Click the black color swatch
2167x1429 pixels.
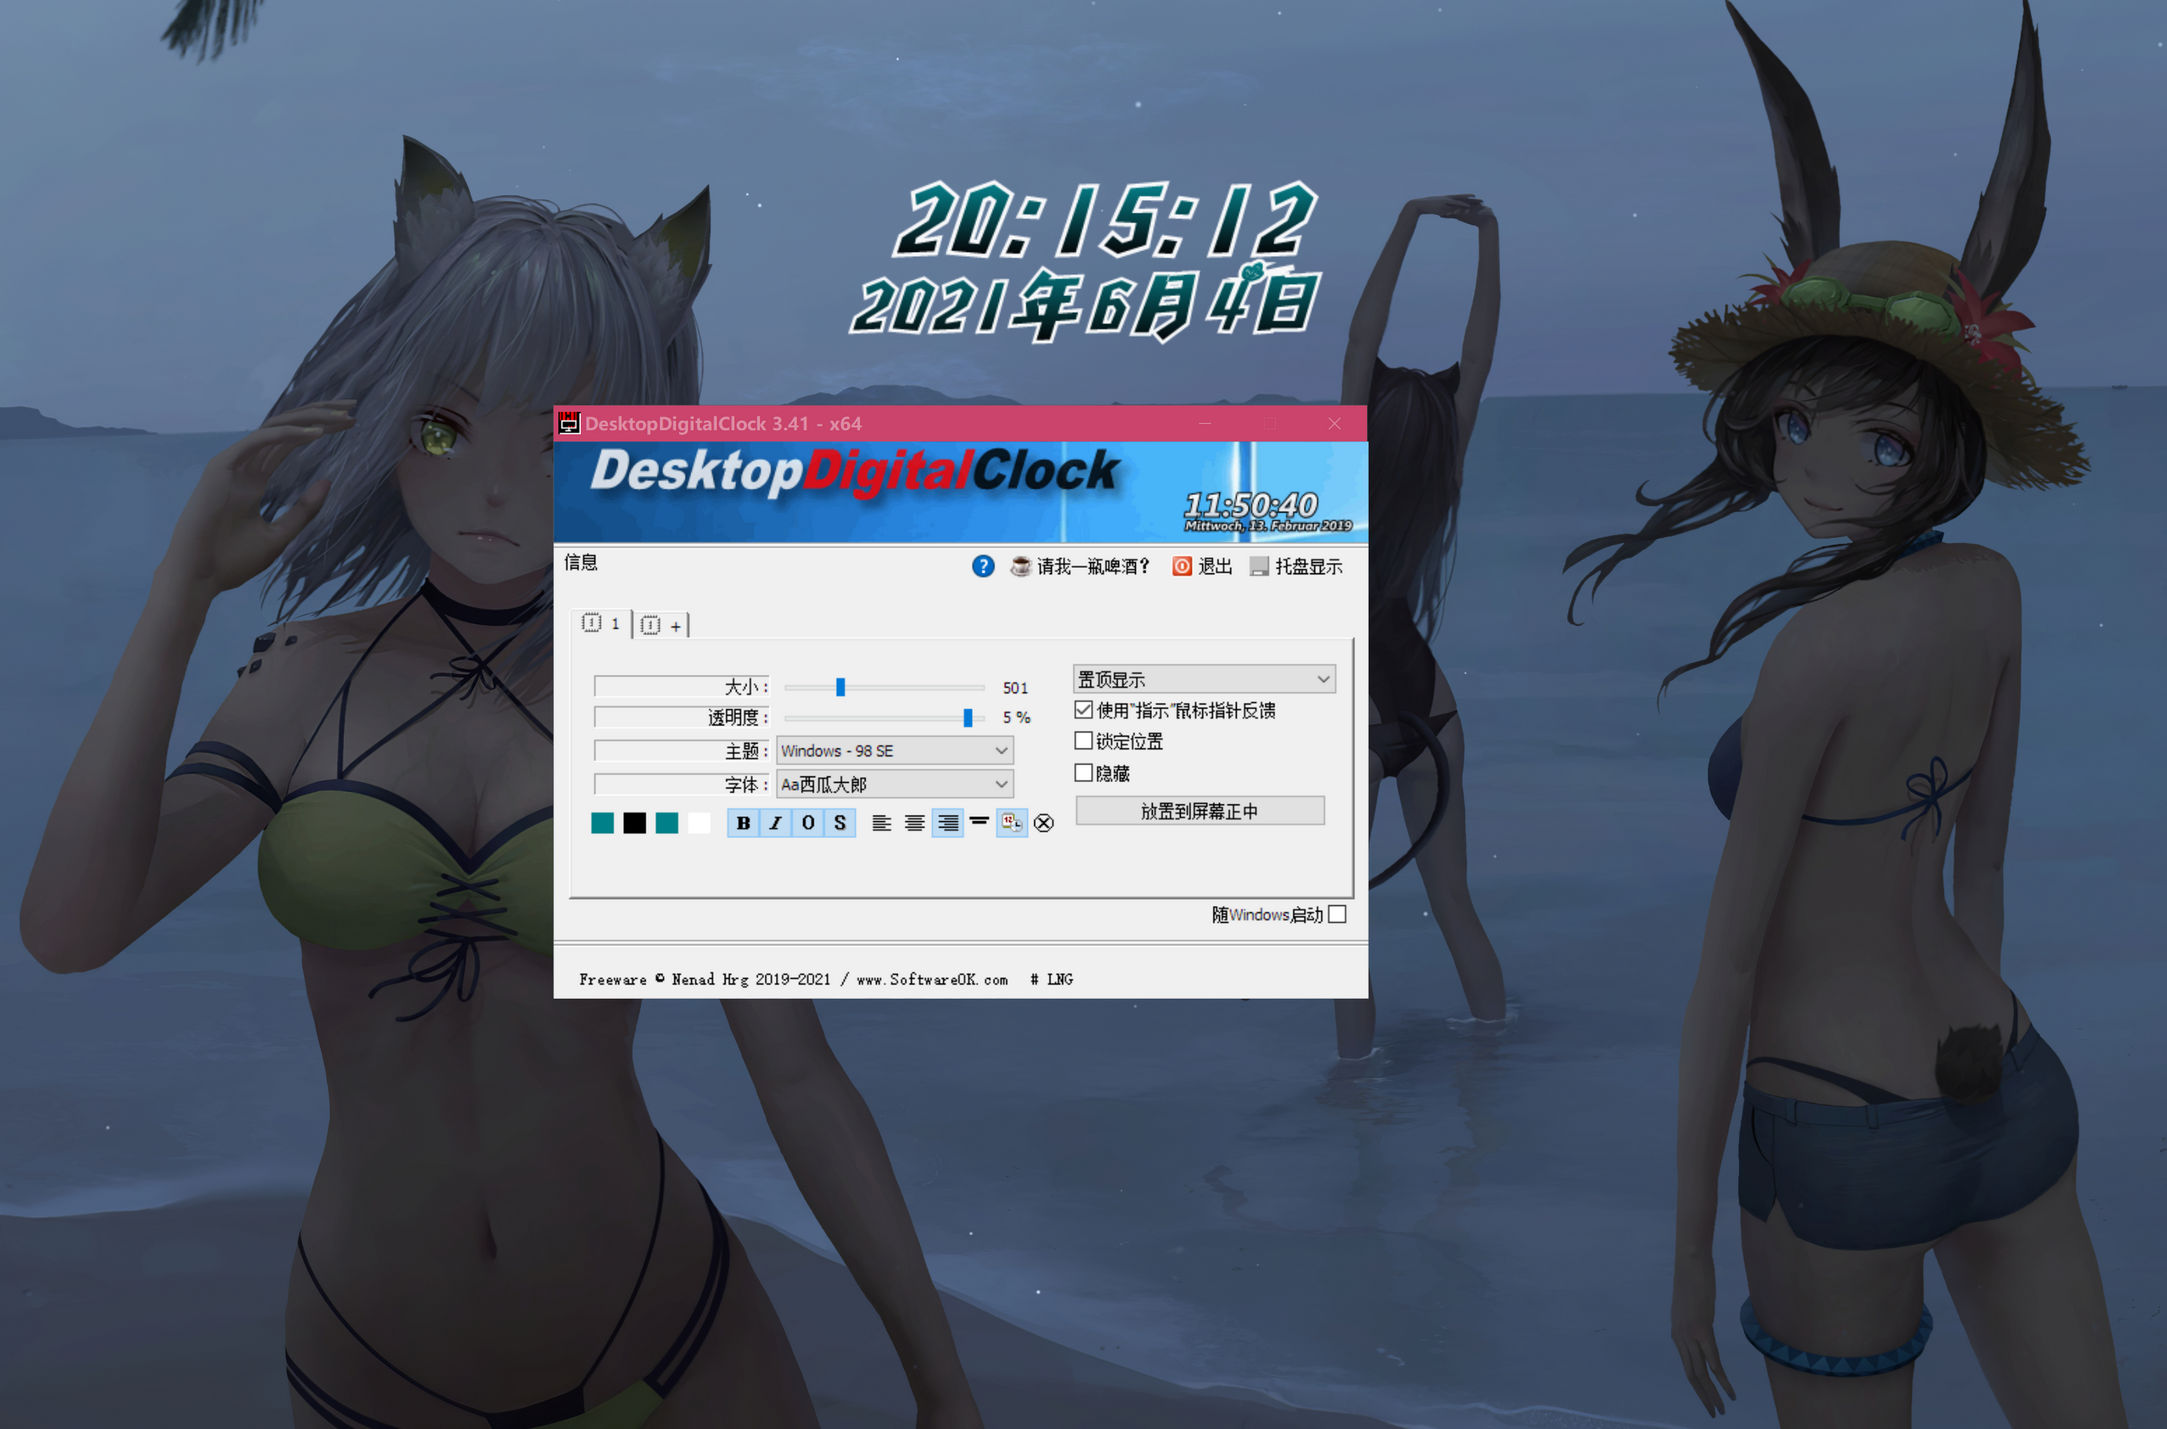(635, 823)
